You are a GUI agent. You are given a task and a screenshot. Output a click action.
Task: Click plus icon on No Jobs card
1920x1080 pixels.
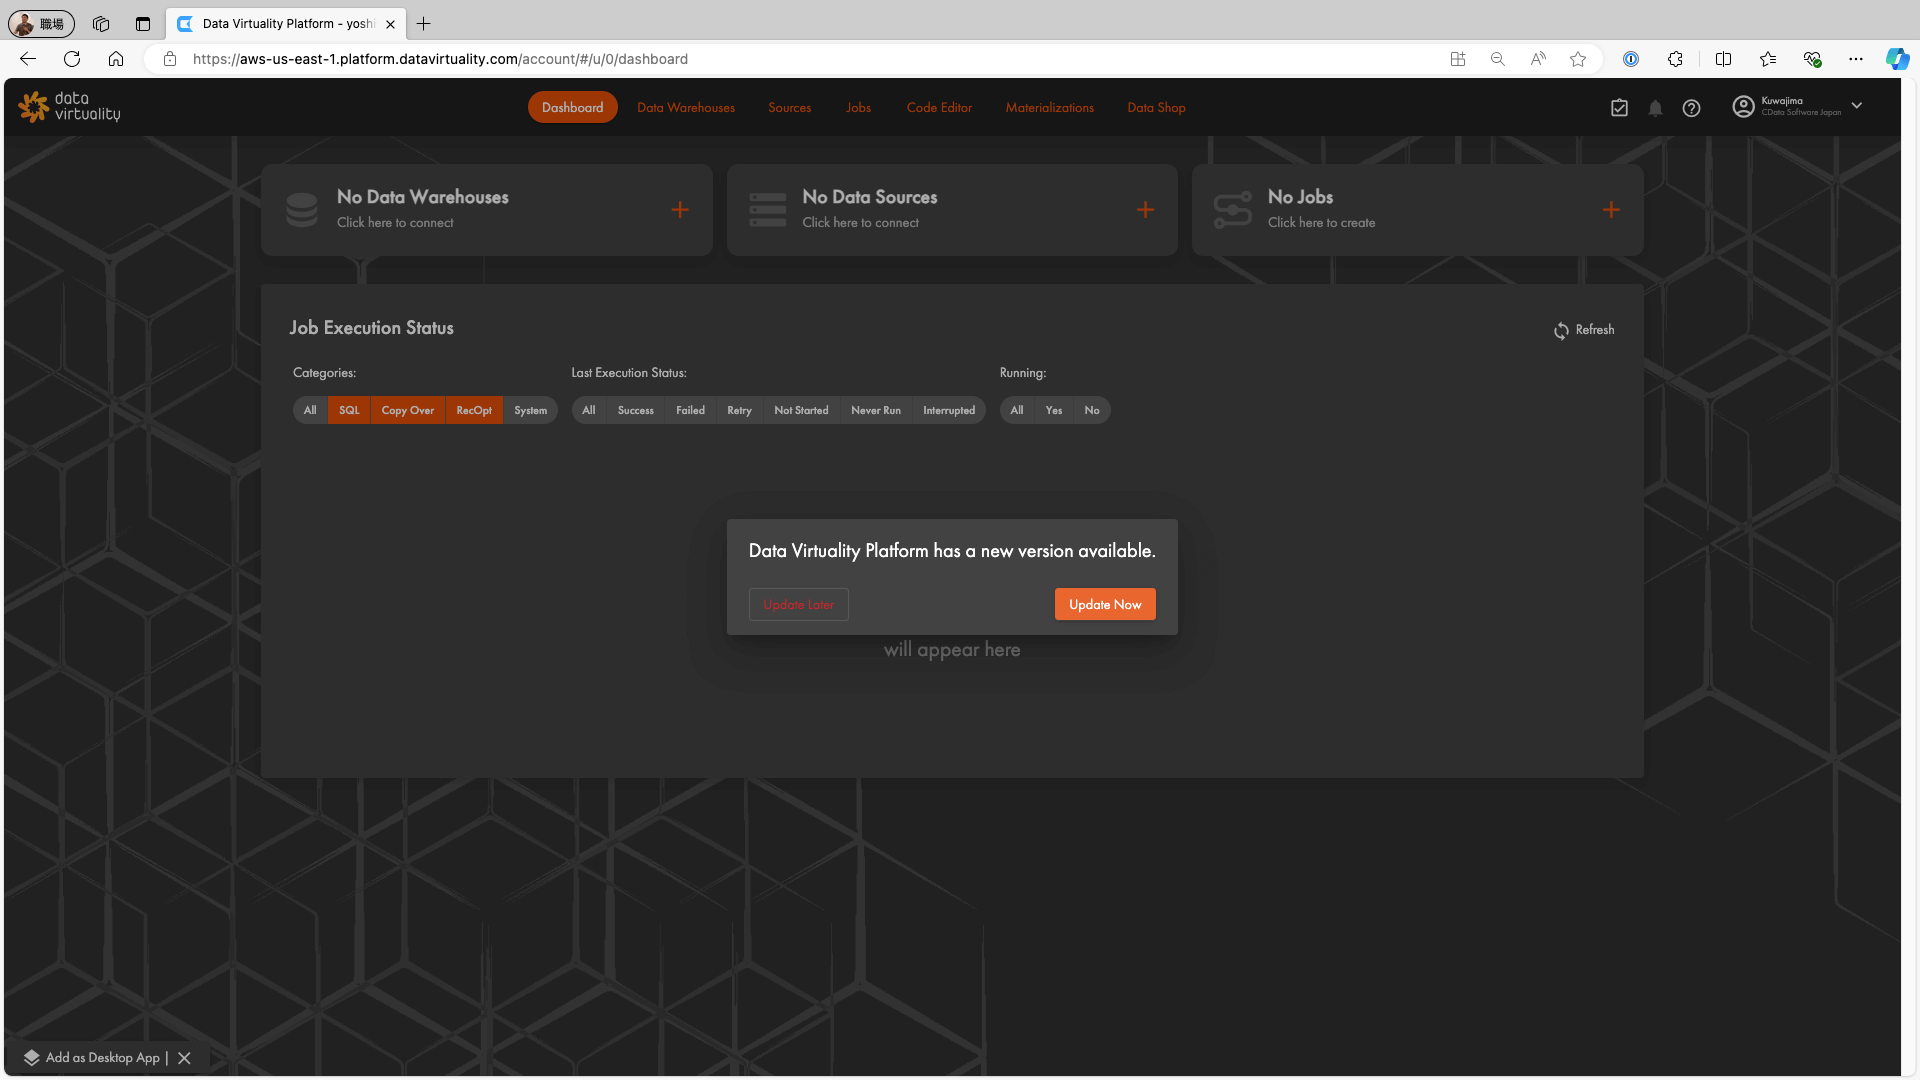1611,210
